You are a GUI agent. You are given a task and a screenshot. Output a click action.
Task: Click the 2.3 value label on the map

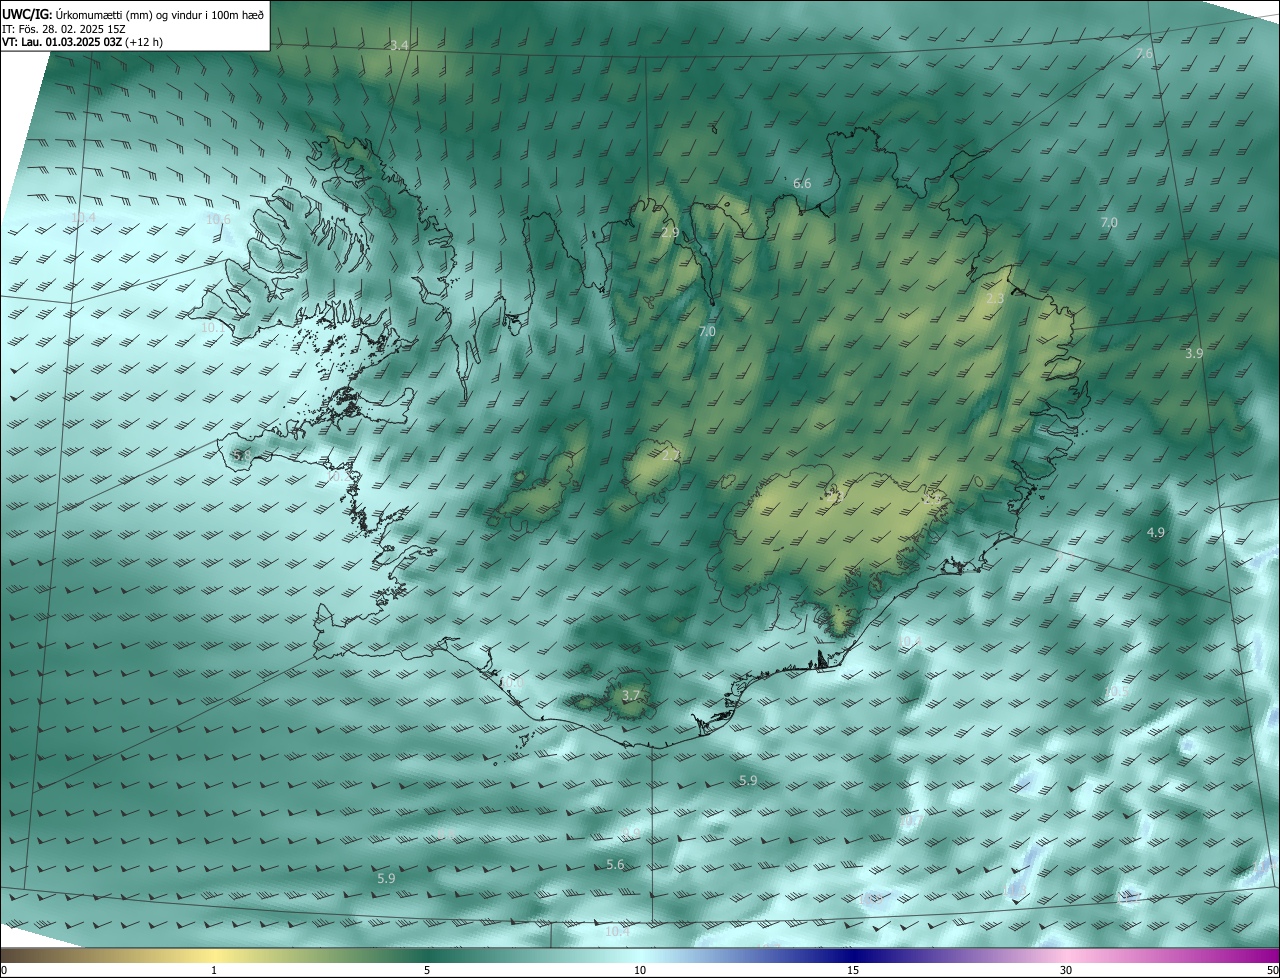coord(995,299)
